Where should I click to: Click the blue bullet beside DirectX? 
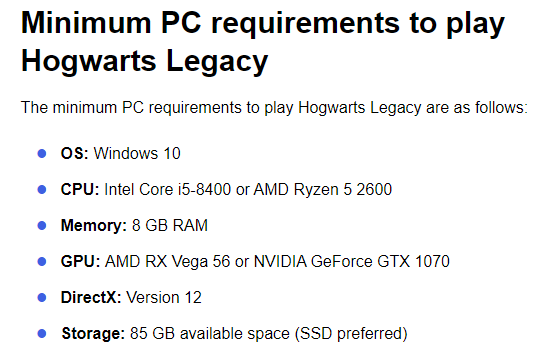[42, 298]
